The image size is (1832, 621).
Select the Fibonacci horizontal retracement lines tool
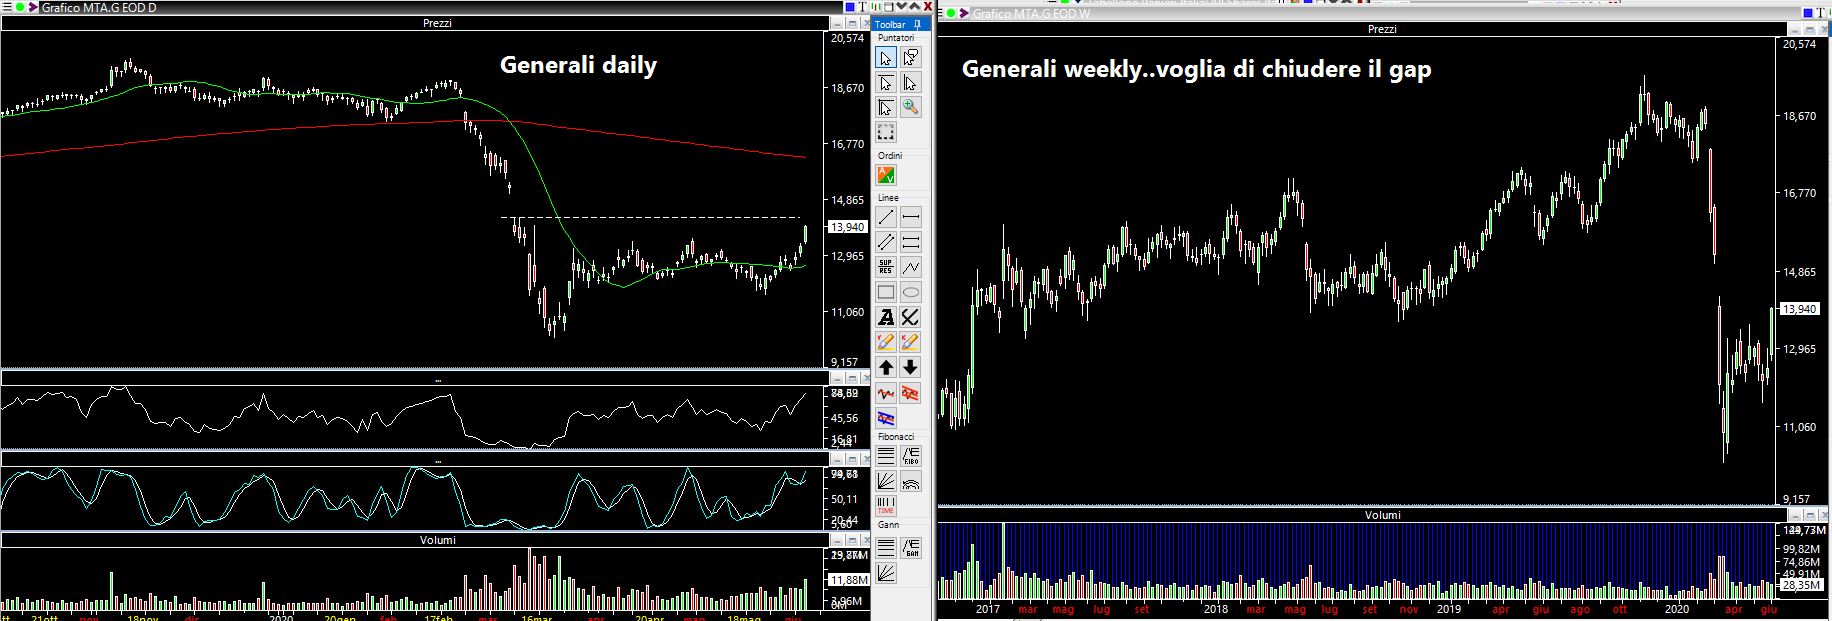886,456
